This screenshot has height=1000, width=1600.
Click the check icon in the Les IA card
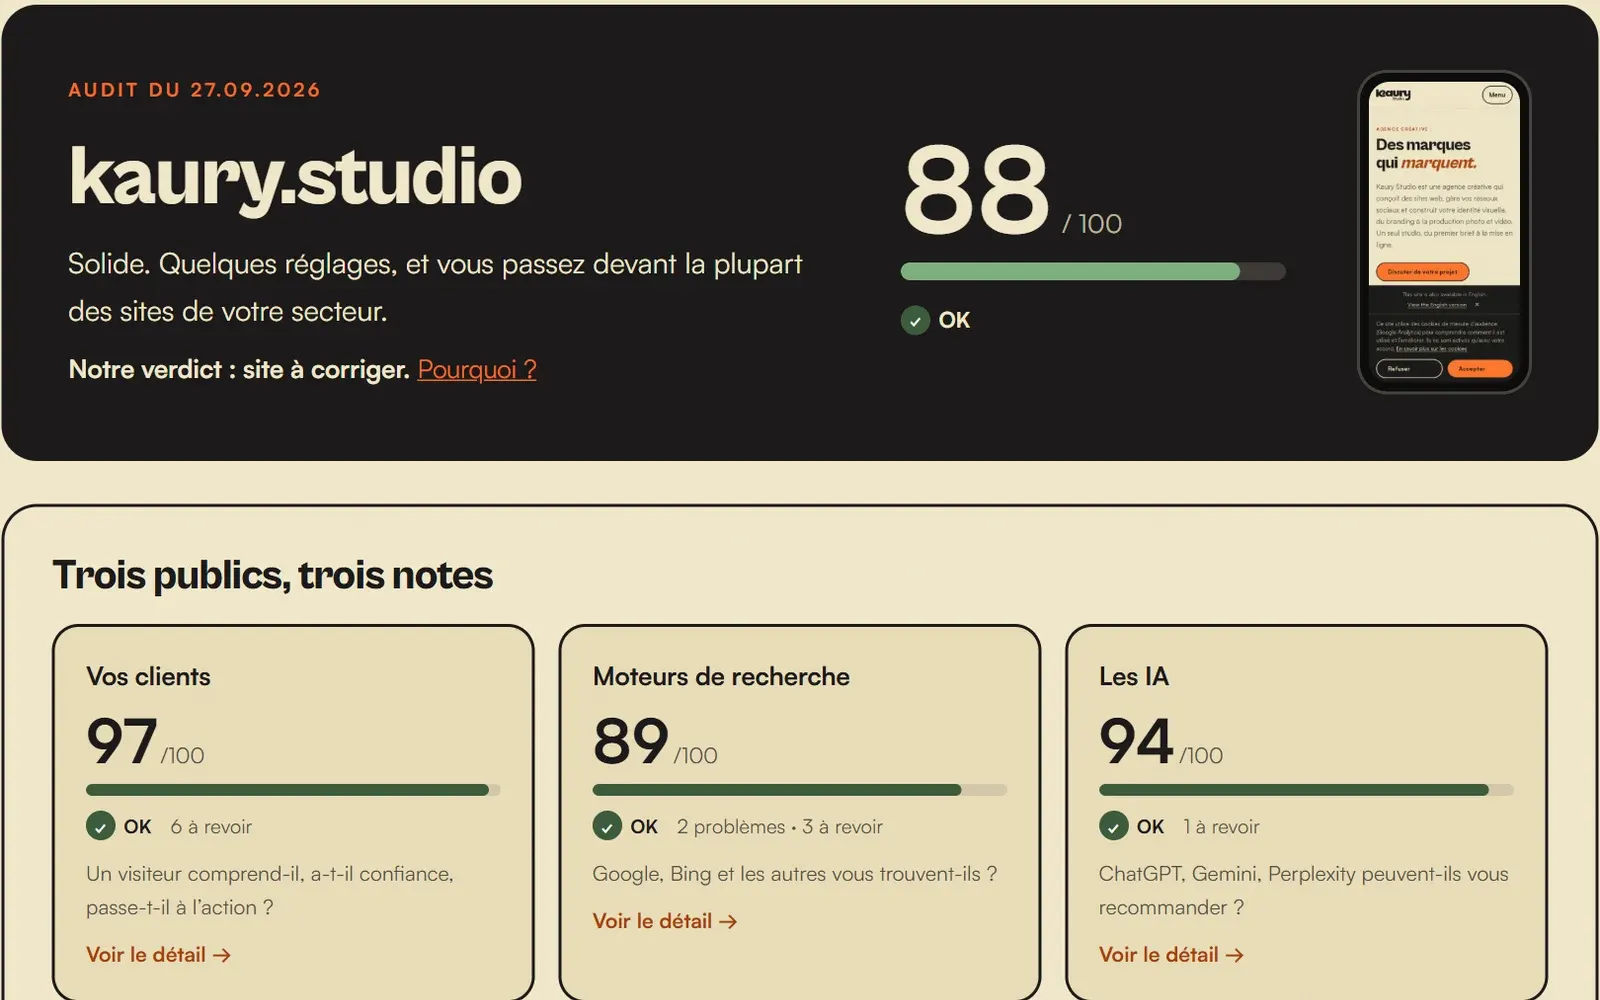click(x=1114, y=827)
